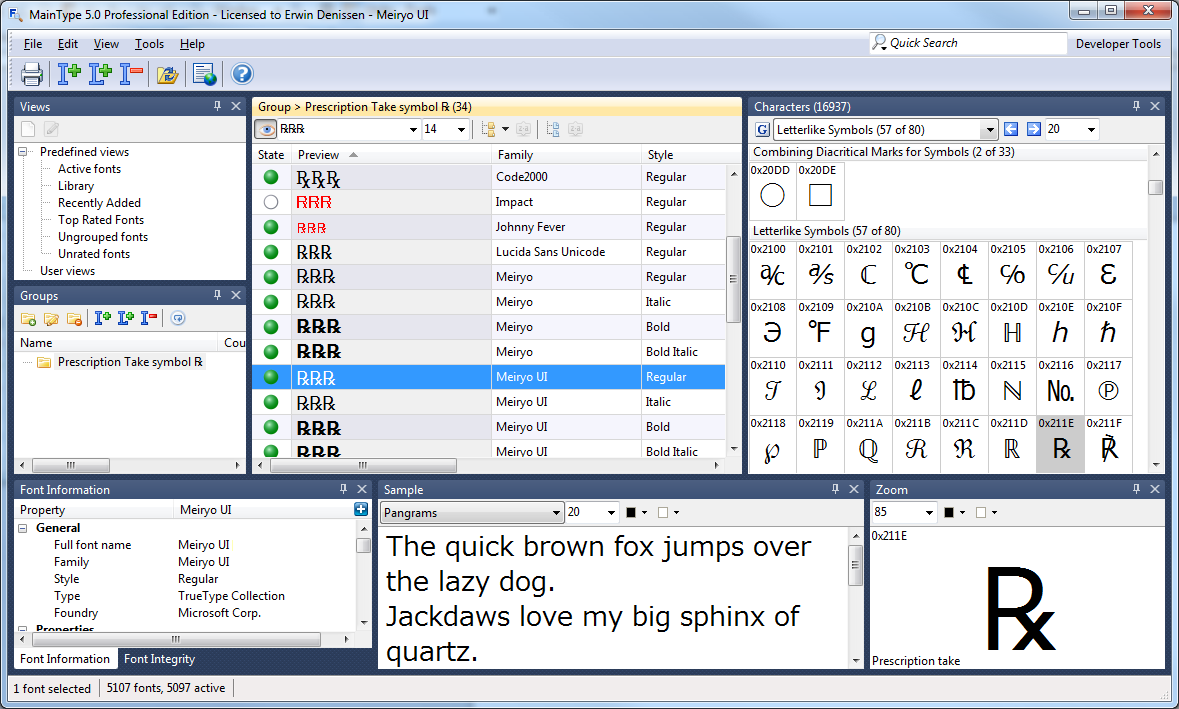Toggle the state circle for Code2000 font
The image size is (1179, 709).
[x=271, y=177]
